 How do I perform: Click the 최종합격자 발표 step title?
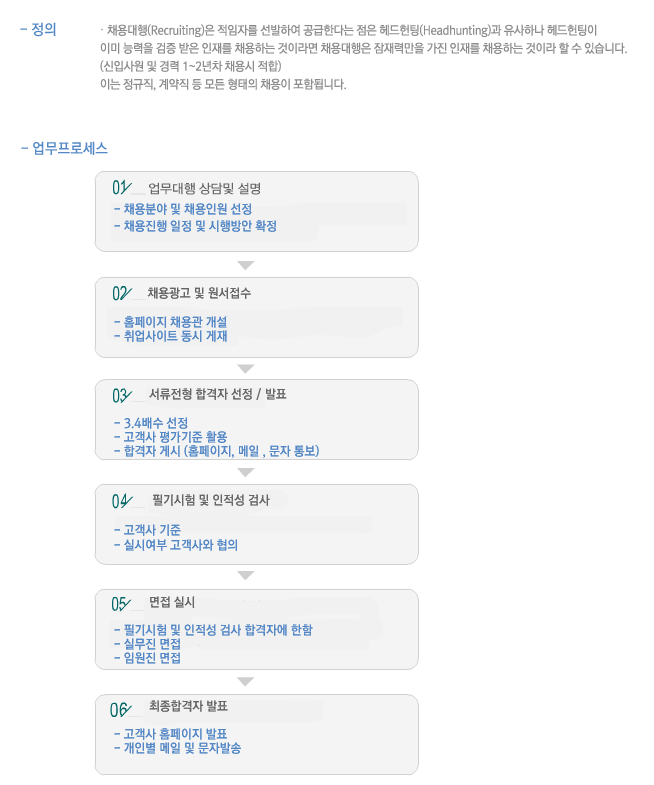[x=188, y=706]
